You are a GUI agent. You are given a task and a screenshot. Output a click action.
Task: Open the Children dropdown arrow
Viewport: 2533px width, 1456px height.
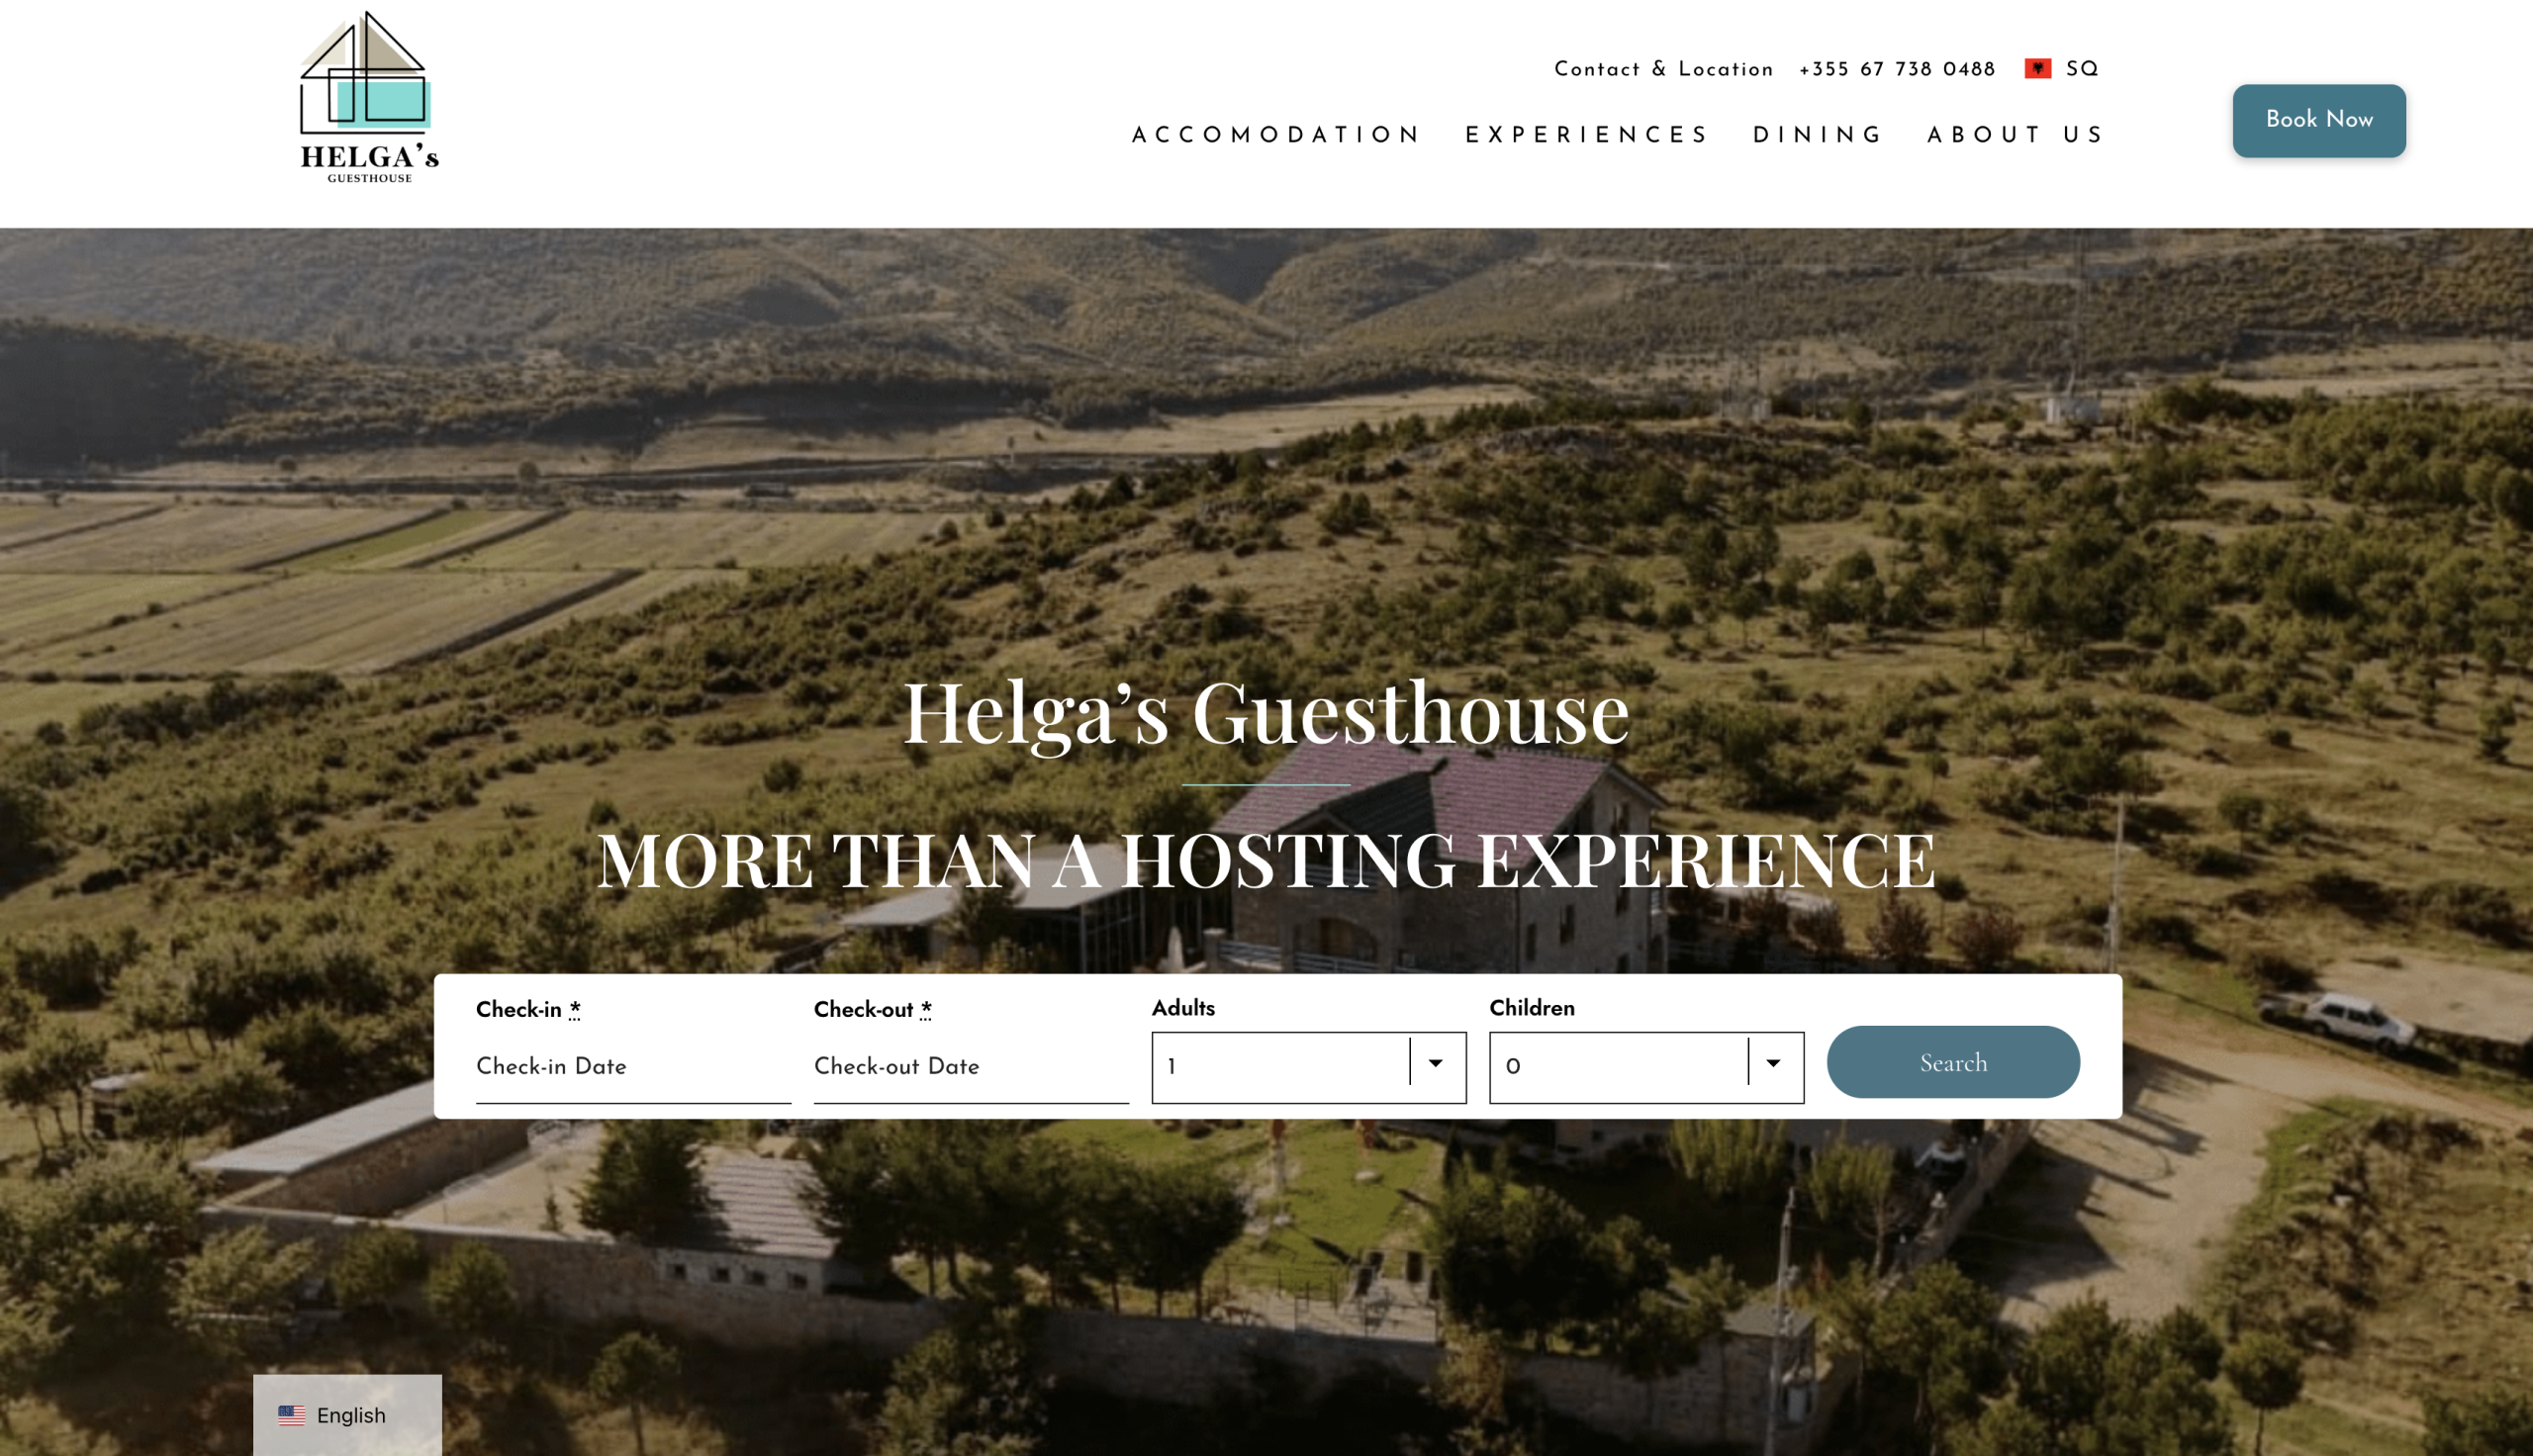[1772, 1063]
